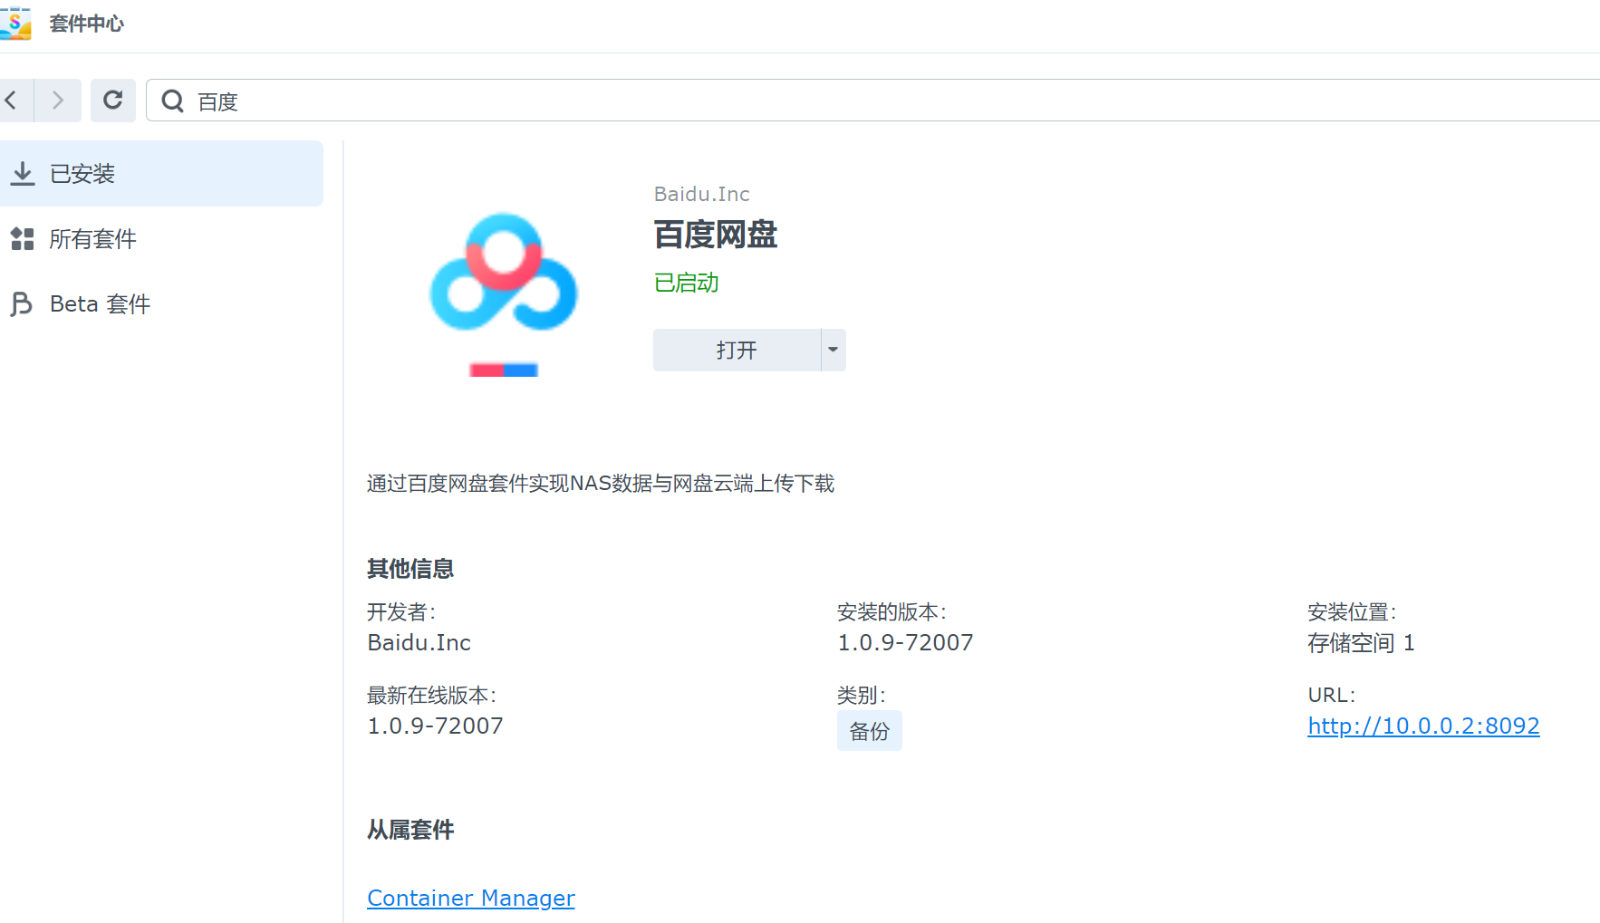Viewport: 1600px width, 923px height.
Task: Click the 百度网盘 package title
Action: tap(715, 235)
